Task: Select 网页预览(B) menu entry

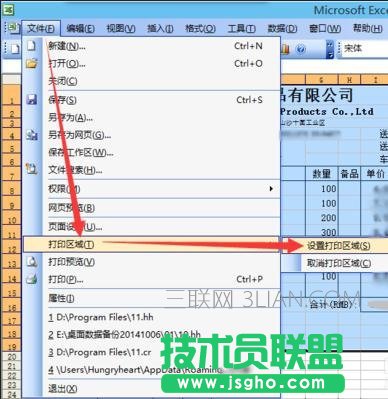Action: pos(151,208)
